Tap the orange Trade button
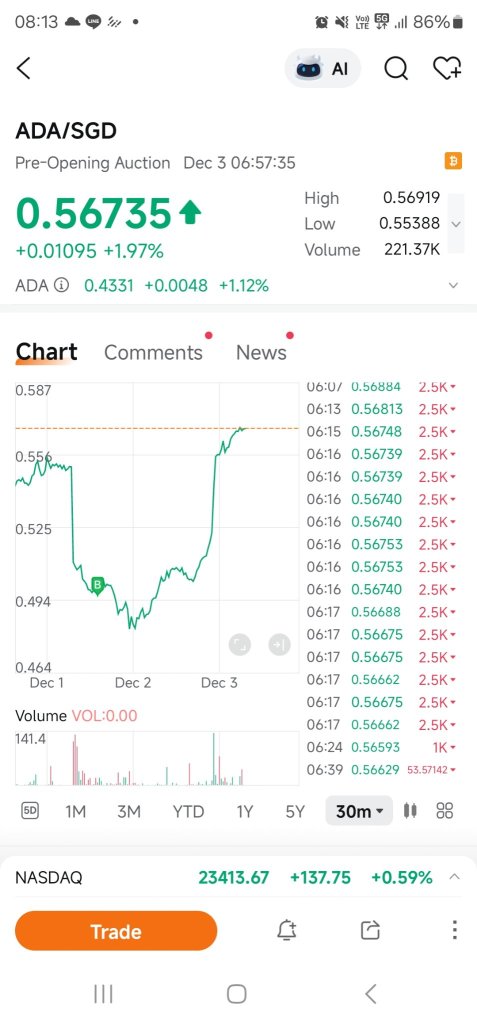 pyautogui.click(x=116, y=931)
